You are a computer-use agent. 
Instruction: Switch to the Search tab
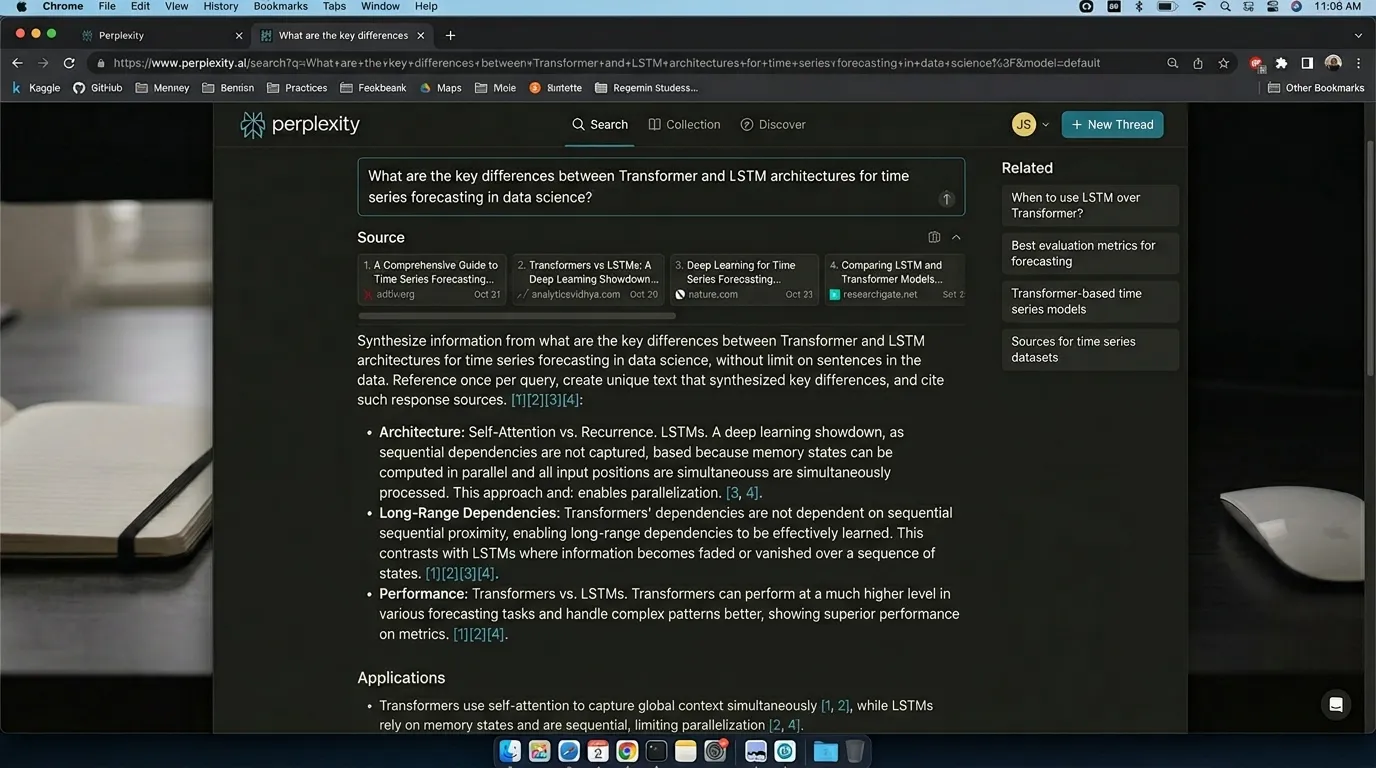600,125
